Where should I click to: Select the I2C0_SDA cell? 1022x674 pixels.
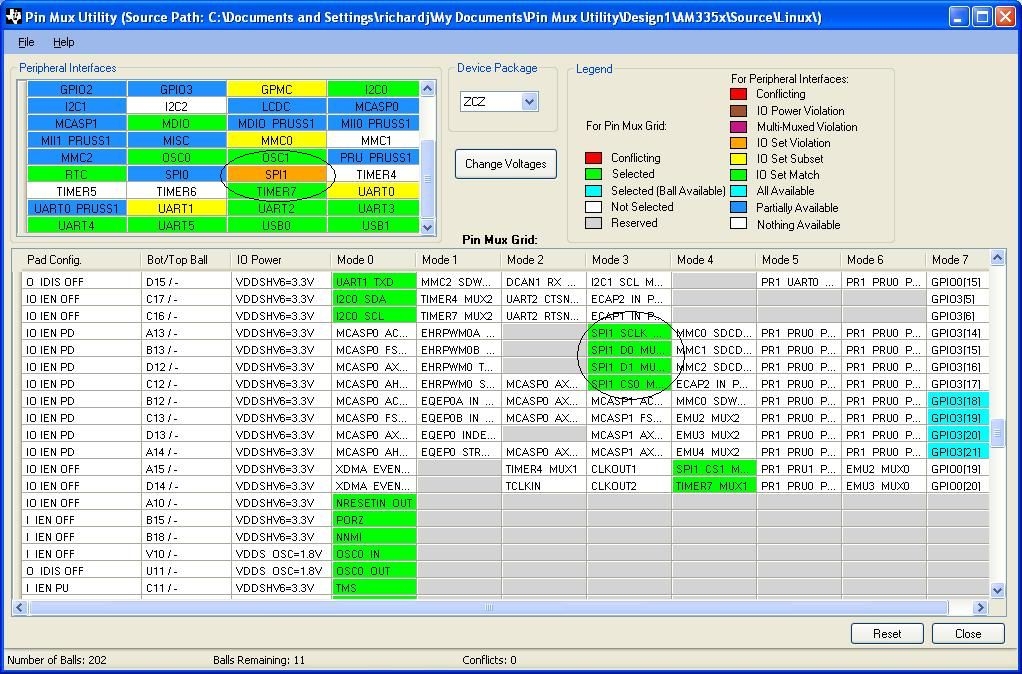tap(373, 299)
